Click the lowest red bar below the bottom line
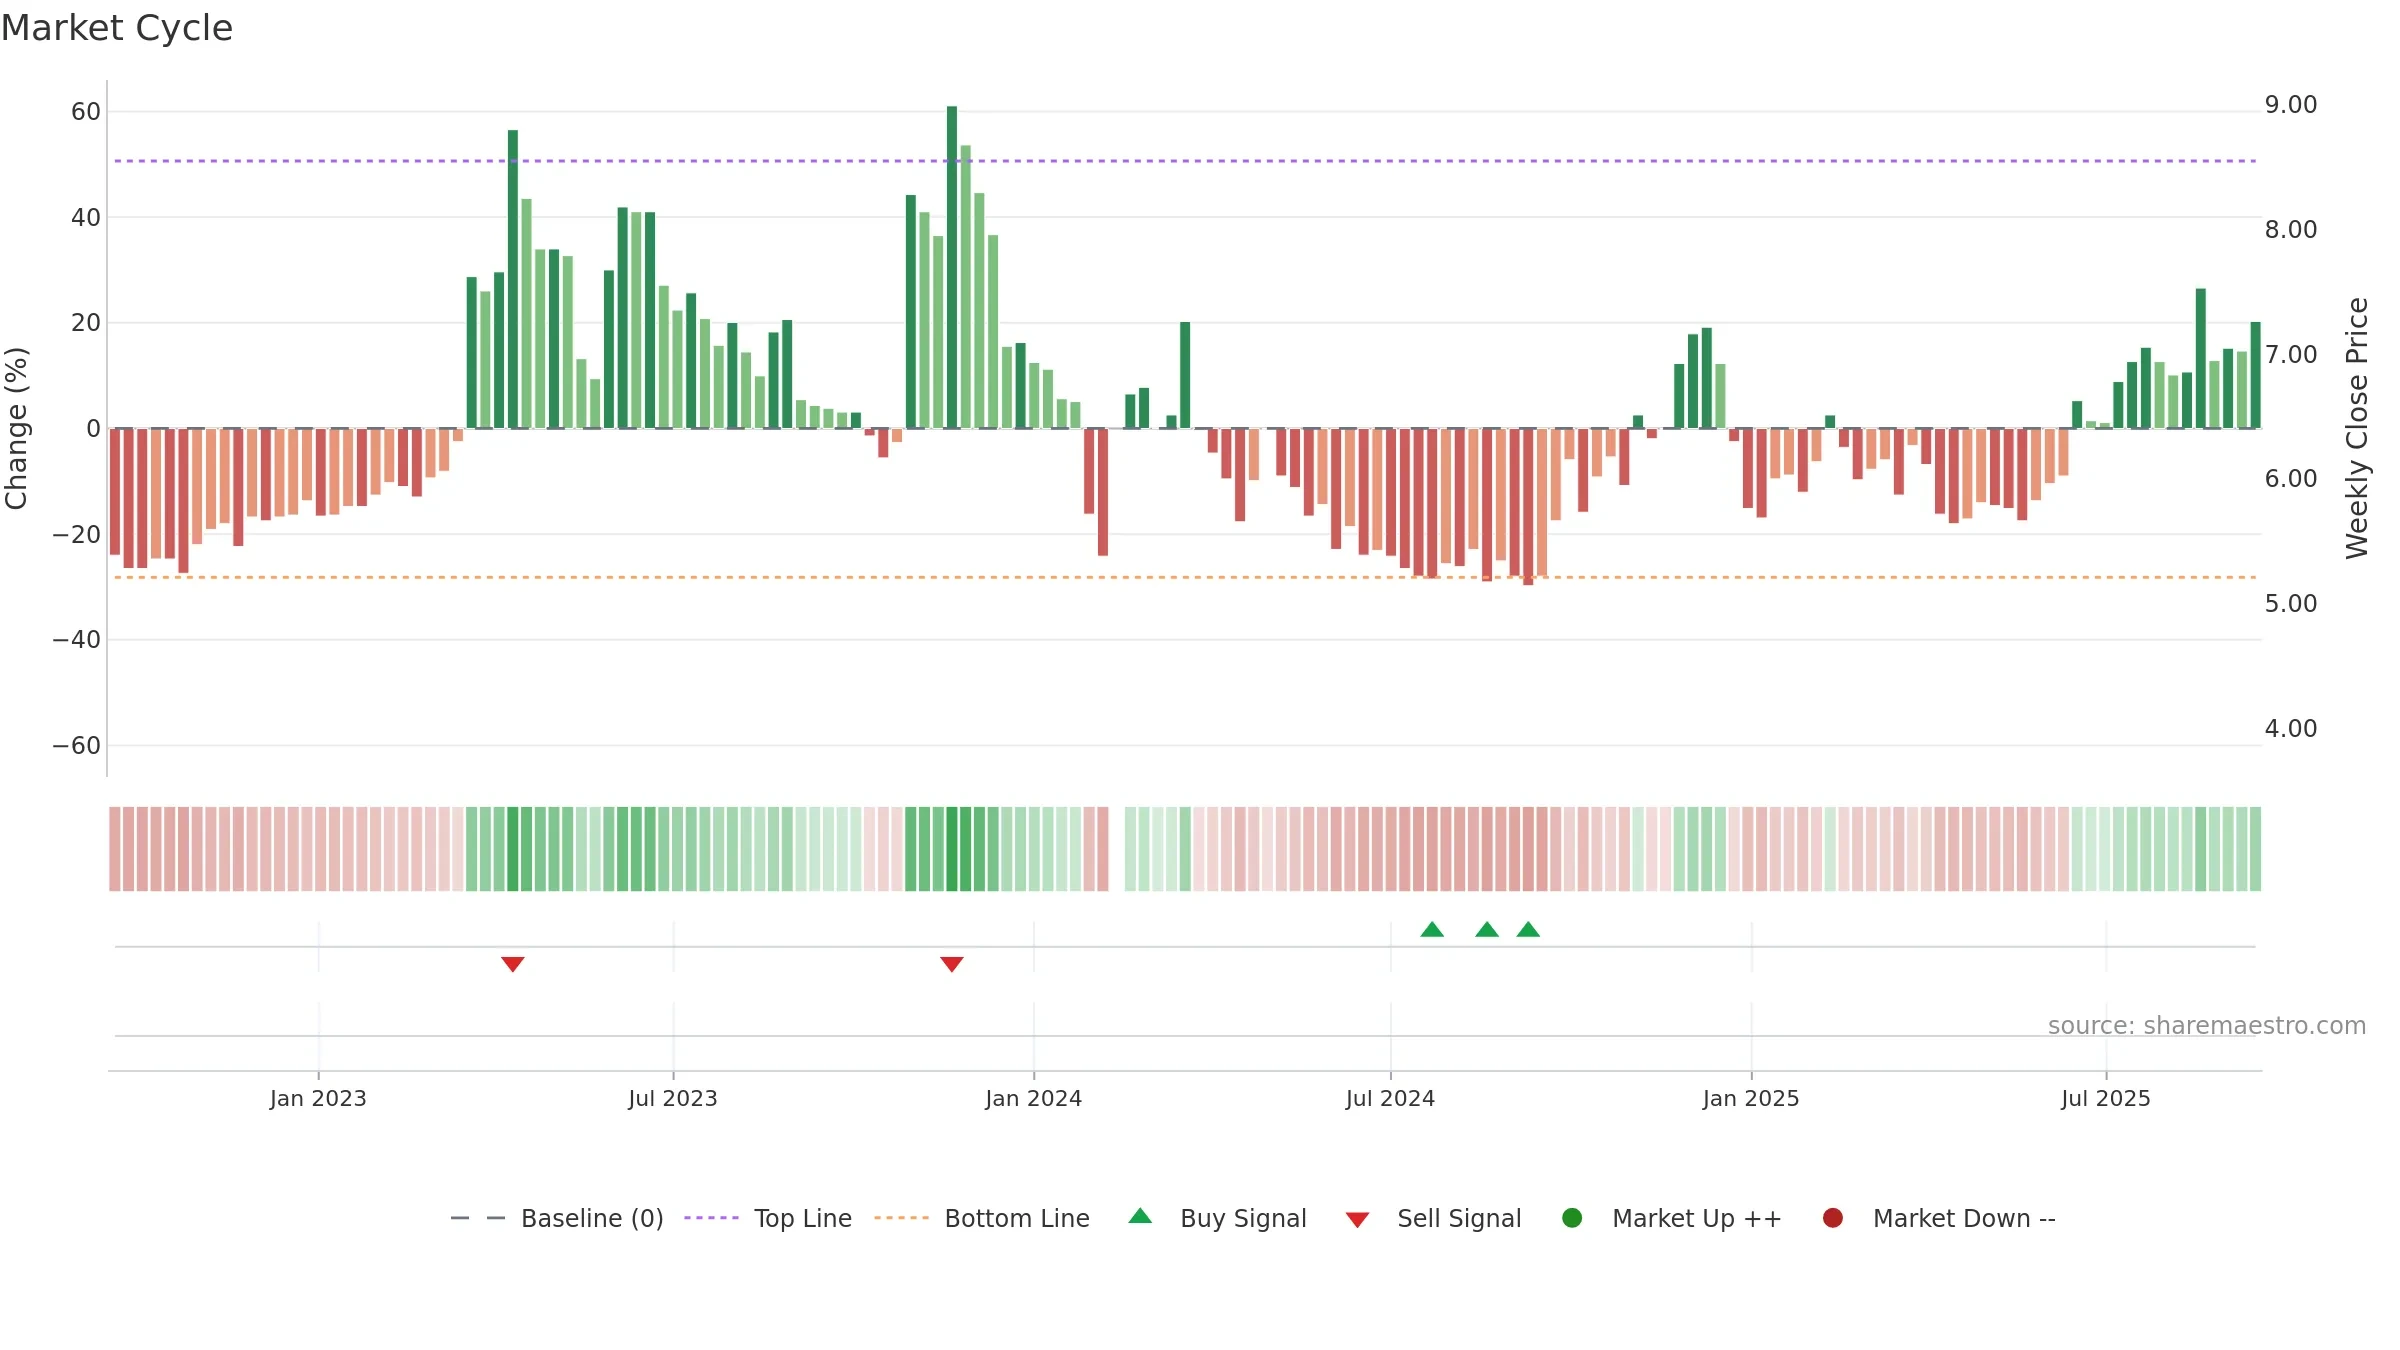 1528,506
